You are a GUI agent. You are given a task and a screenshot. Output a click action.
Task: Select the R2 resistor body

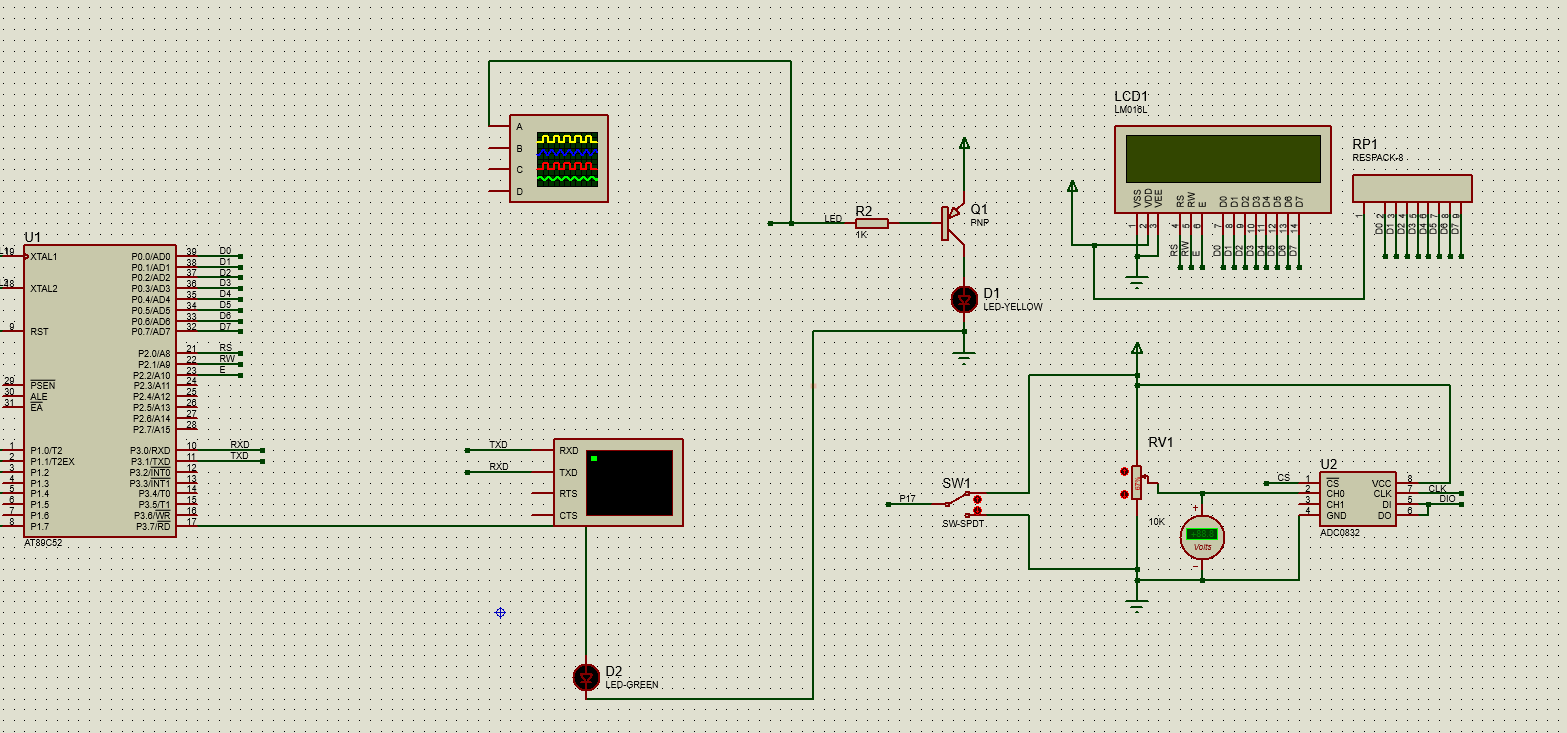coord(872,223)
